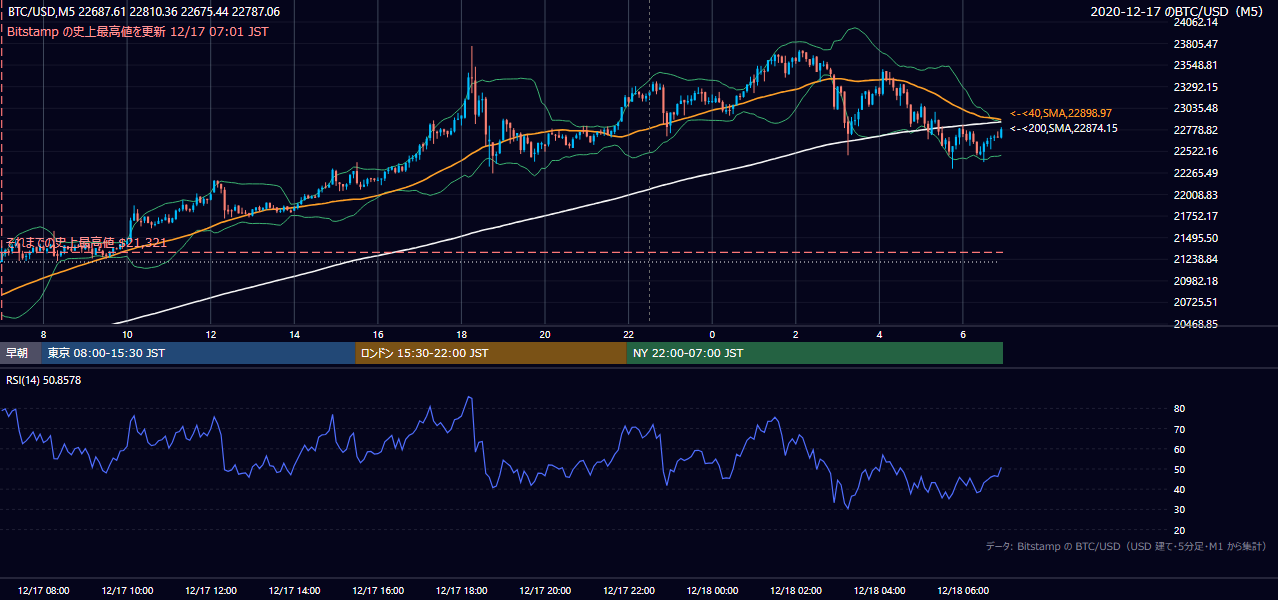Click the date label 12/18 00:00
This screenshot has height=600, width=1278.
712,591
